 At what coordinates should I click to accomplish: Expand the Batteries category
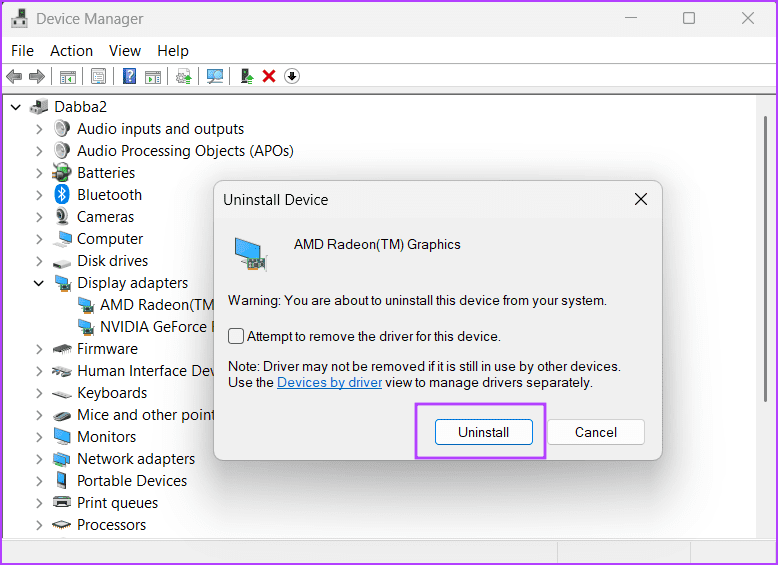(39, 173)
